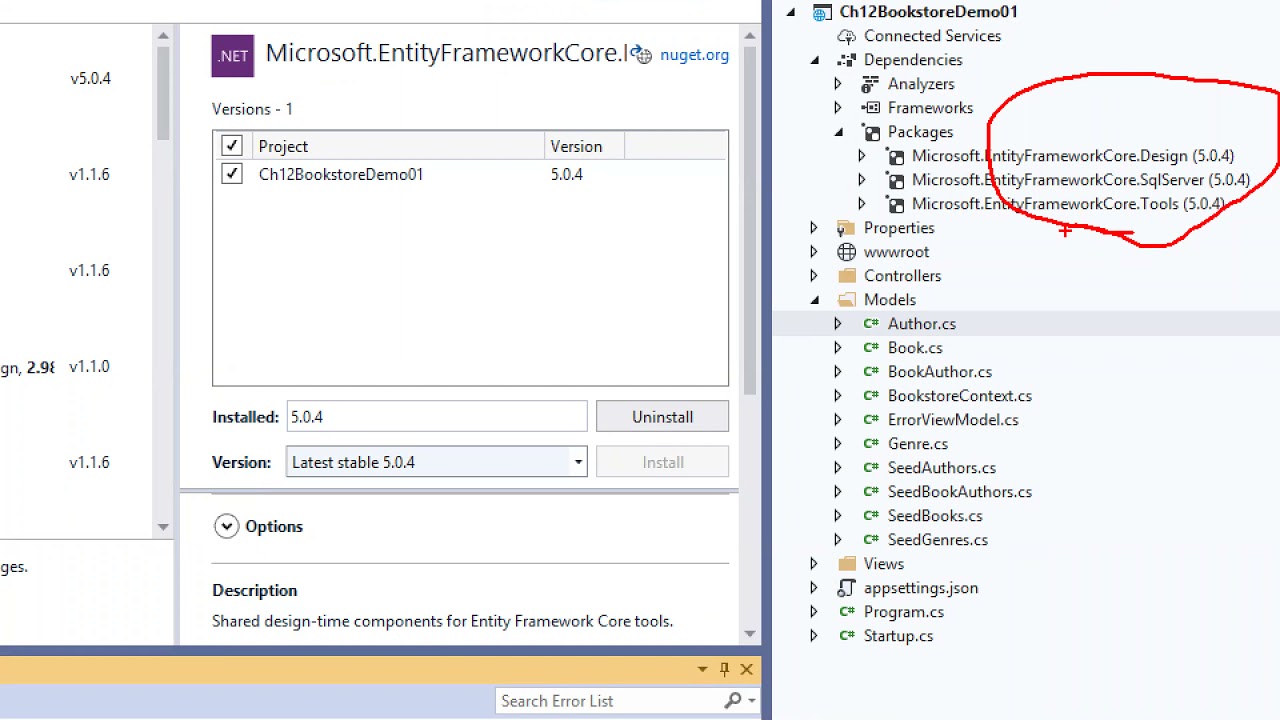The width and height of the screenshot is (1280, 720).
Task: Click the Author.cs C# file icon
Action: tap(870, 324)
